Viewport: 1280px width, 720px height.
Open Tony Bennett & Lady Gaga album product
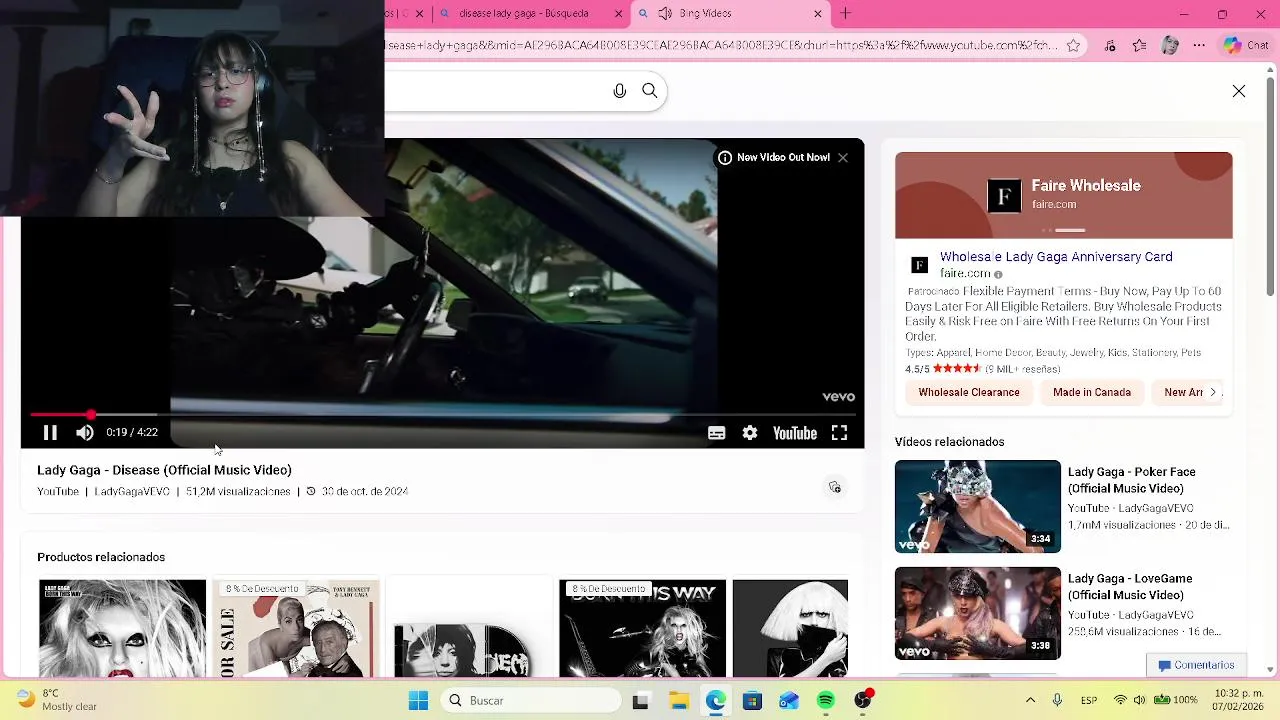(x=296, y=628)
